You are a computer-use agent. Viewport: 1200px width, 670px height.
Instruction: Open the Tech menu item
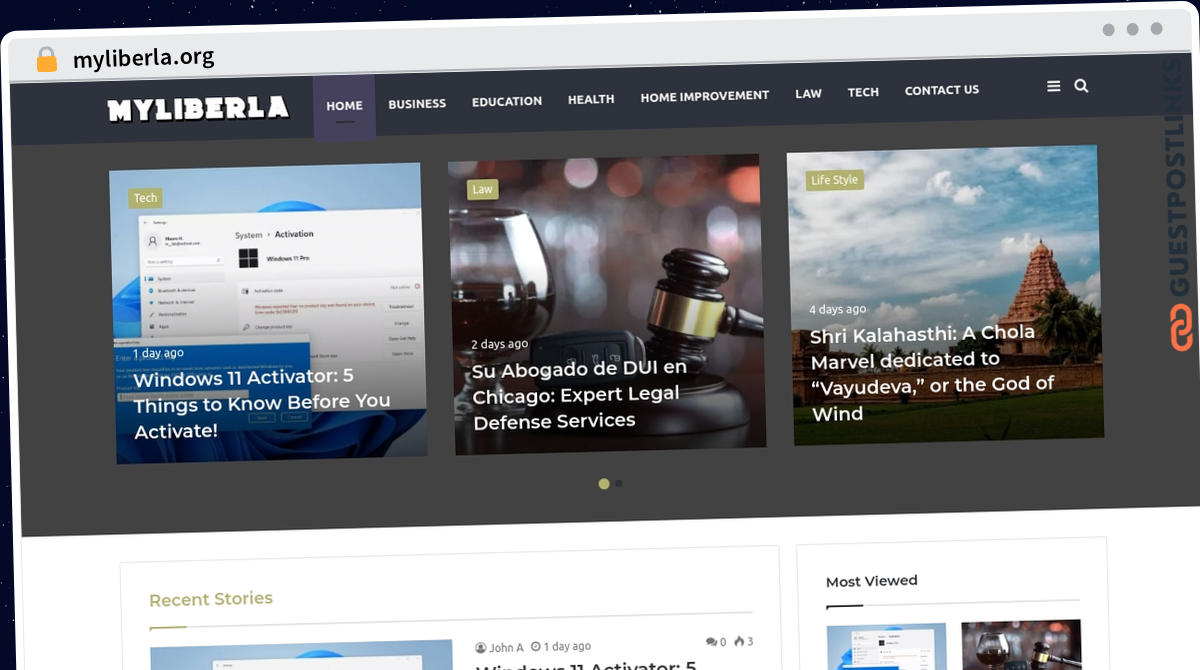(x=863, y=92)
